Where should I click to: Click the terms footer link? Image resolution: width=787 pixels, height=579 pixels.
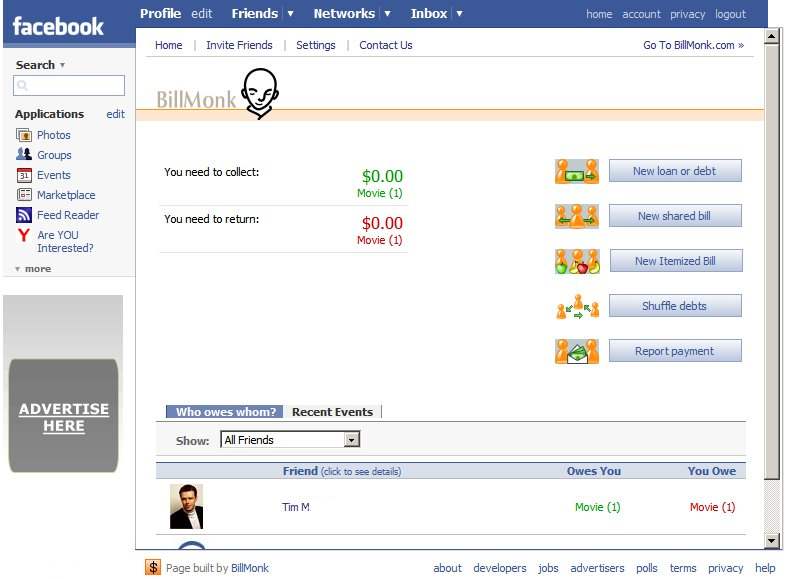coord(683,568)
